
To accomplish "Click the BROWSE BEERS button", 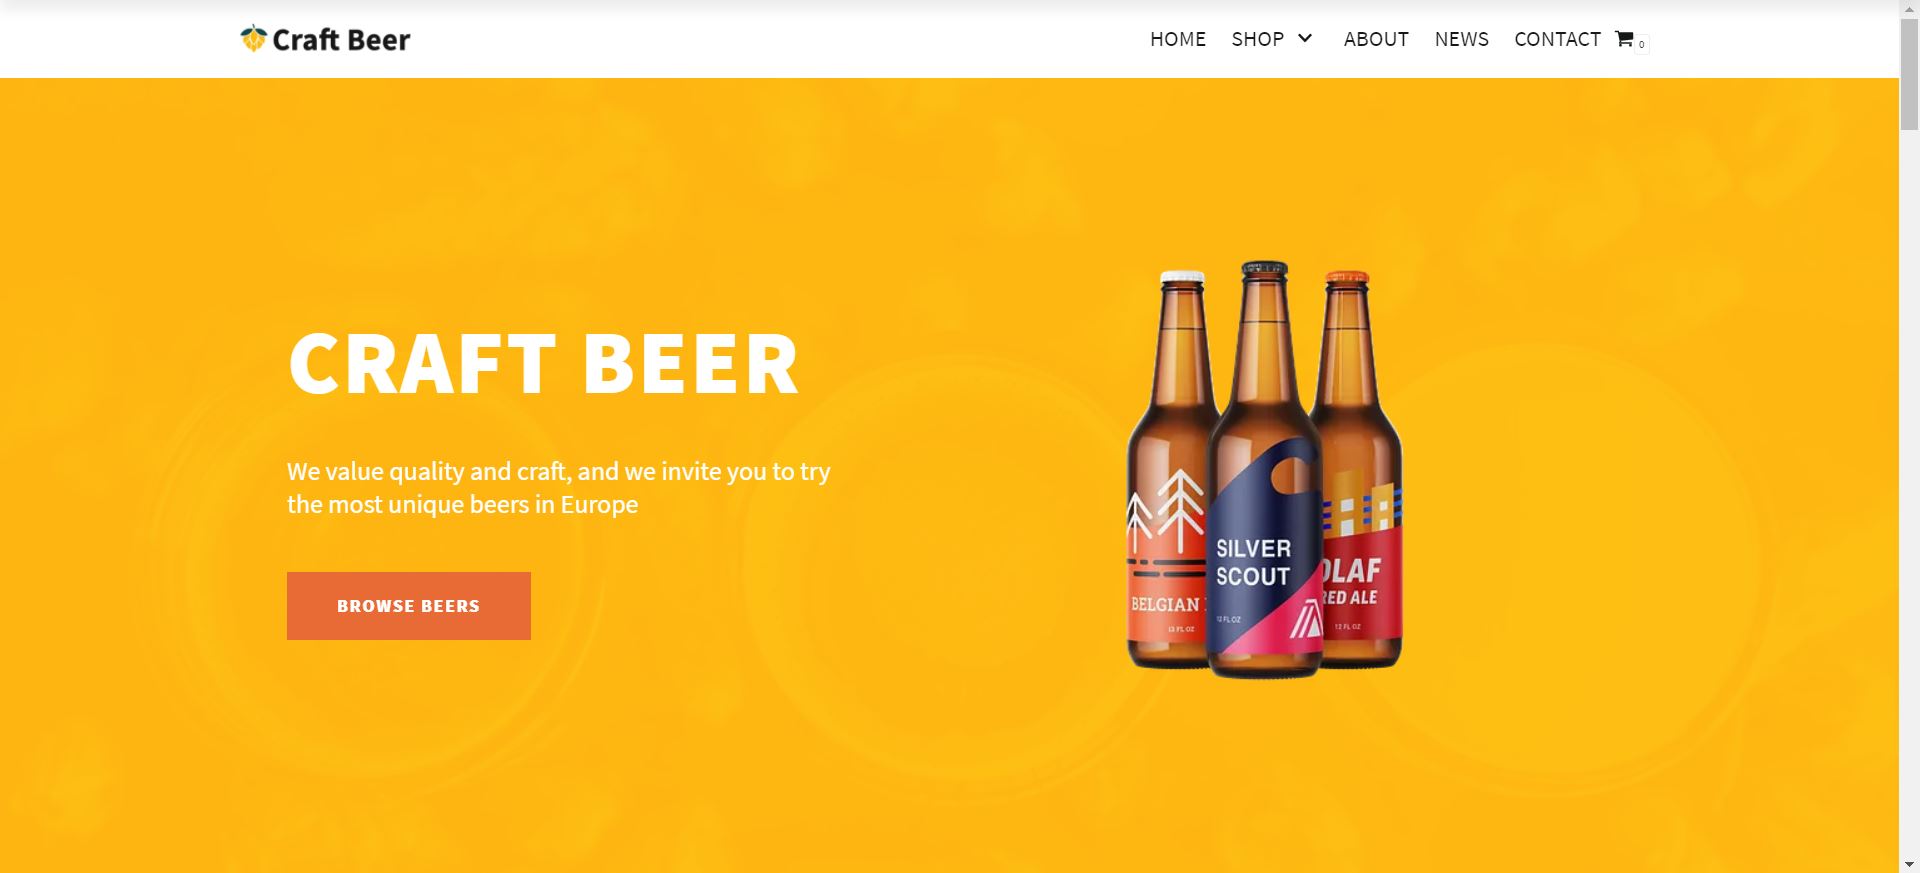I will point(409,606).
